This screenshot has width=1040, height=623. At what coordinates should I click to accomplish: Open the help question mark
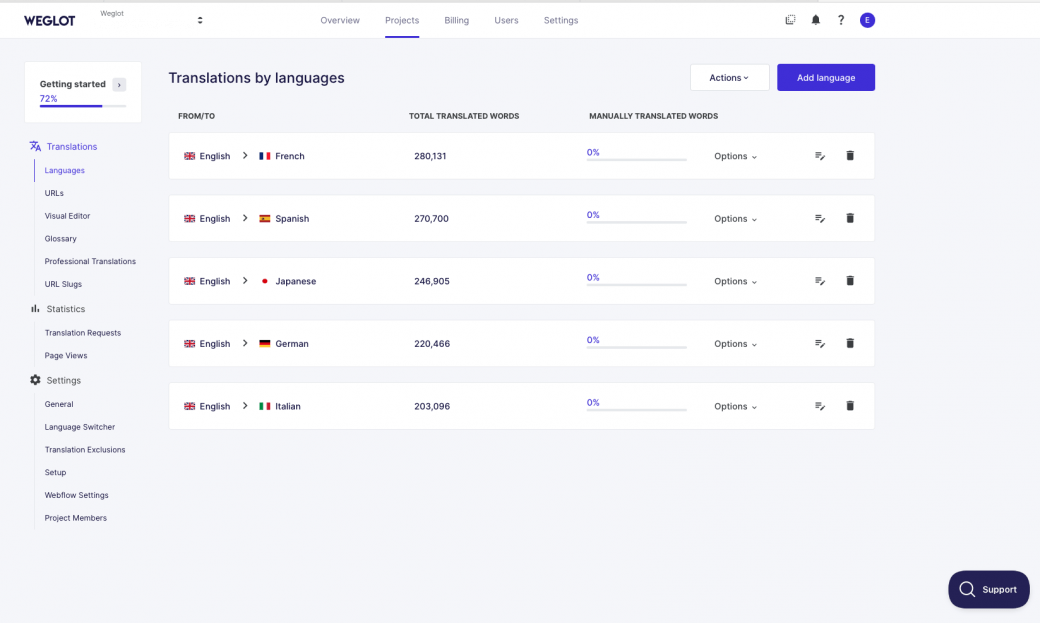tap(841, 20)
